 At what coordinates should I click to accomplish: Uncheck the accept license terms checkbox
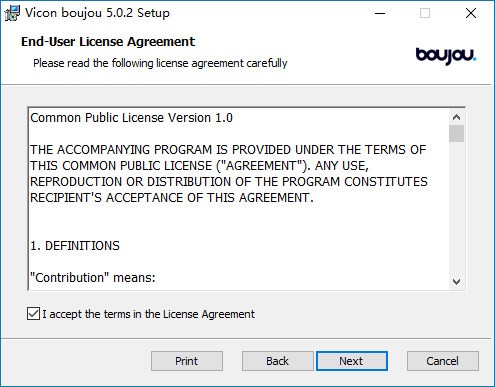pos(33,314)
